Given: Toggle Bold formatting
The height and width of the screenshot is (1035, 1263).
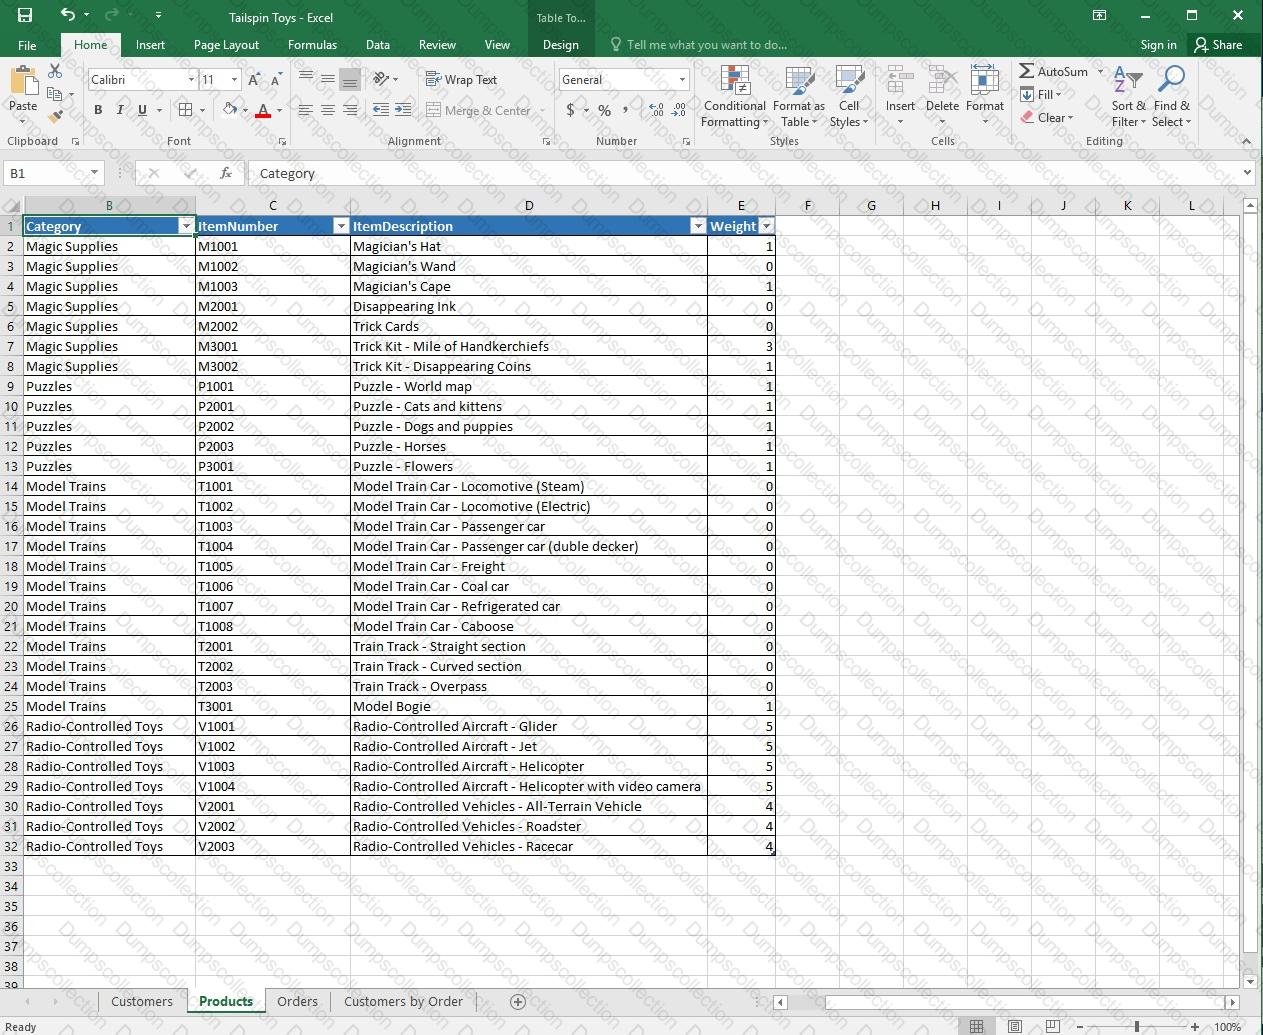Looking at the screenshot, I should (98, 110).
